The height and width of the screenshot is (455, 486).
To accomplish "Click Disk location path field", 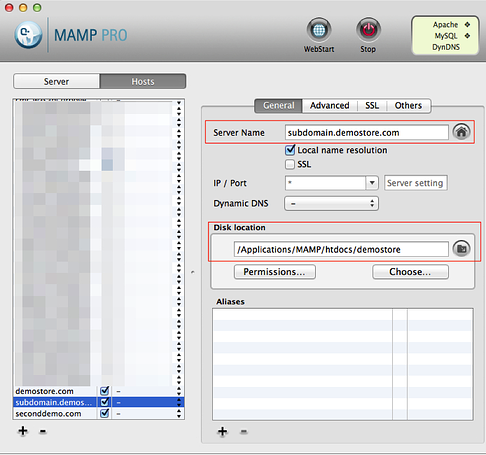I will coord(341,249).
